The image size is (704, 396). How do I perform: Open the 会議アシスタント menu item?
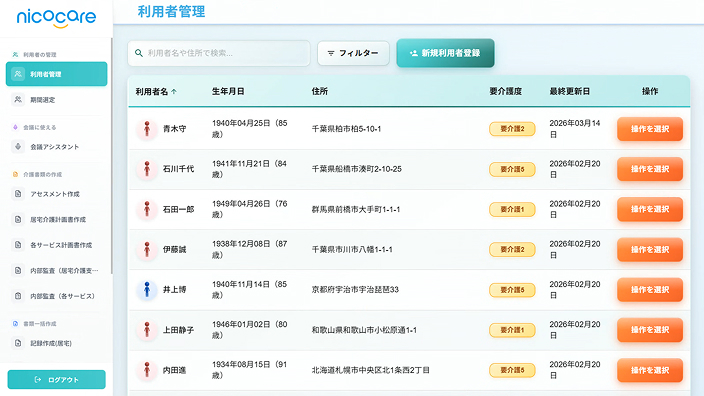point(57,146)
